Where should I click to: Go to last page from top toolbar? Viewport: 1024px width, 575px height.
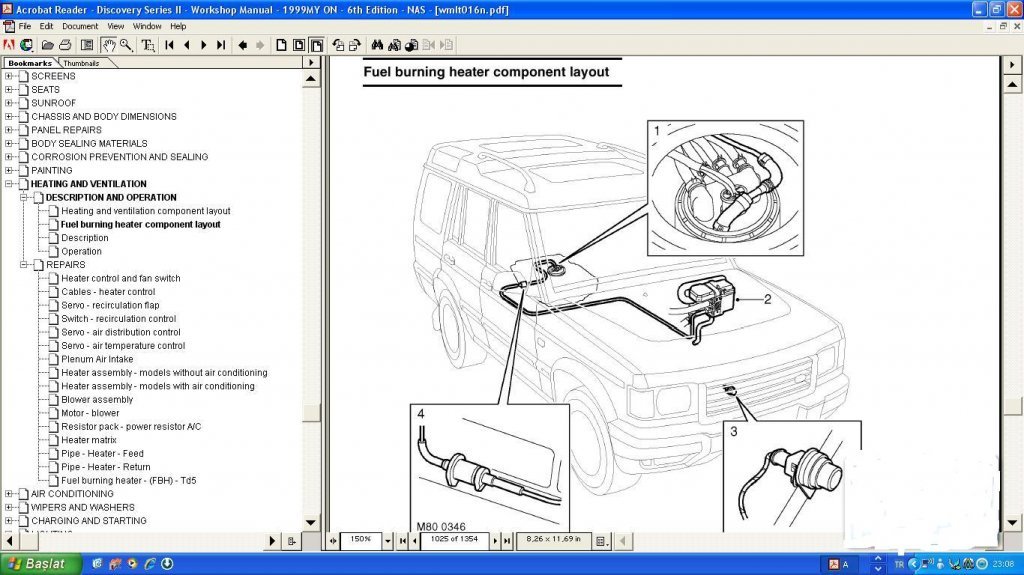[x=221, y=45]
